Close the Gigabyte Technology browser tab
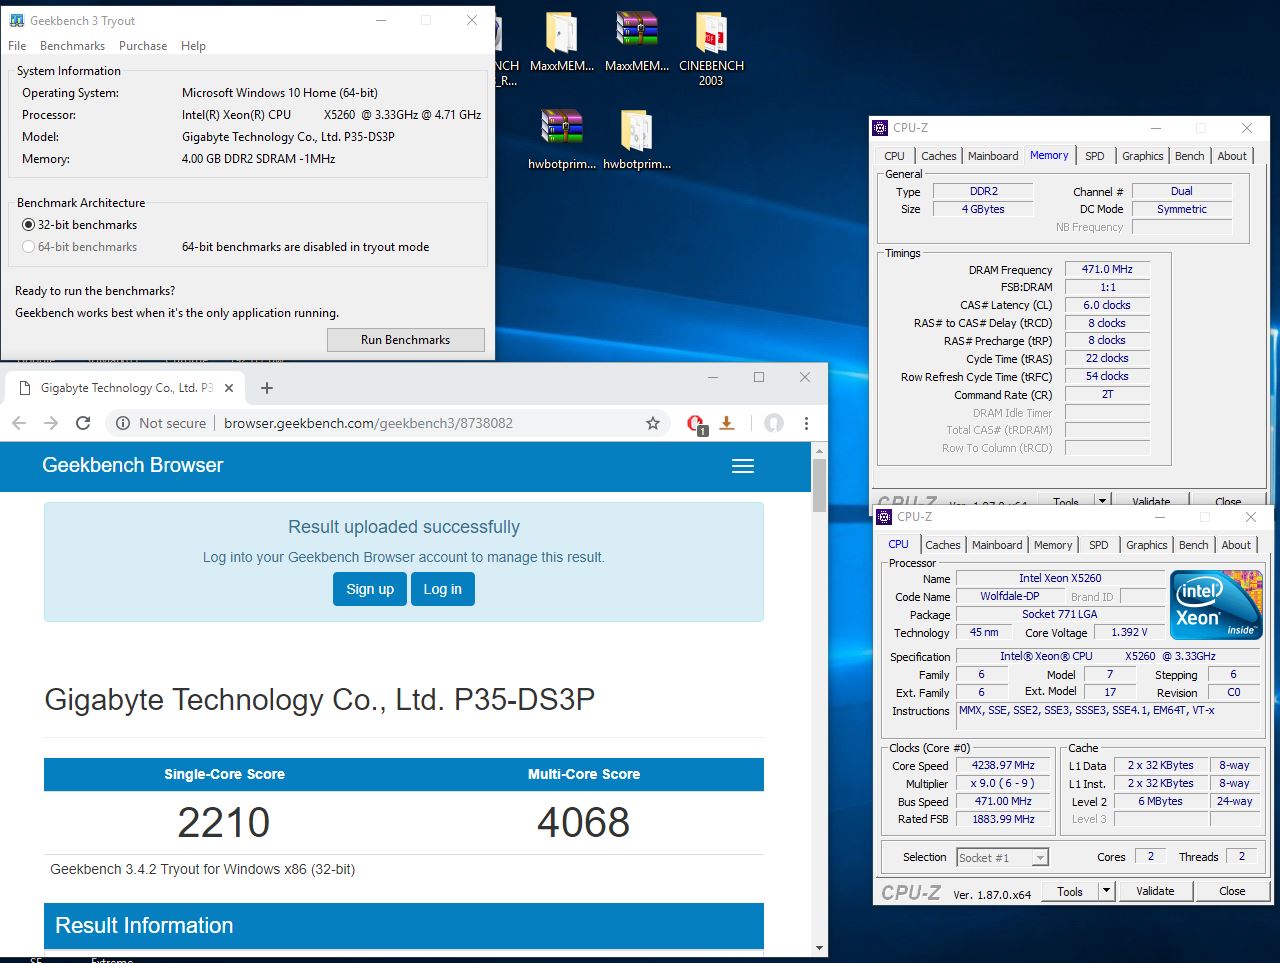1280x963 pixels. point(229,388)
